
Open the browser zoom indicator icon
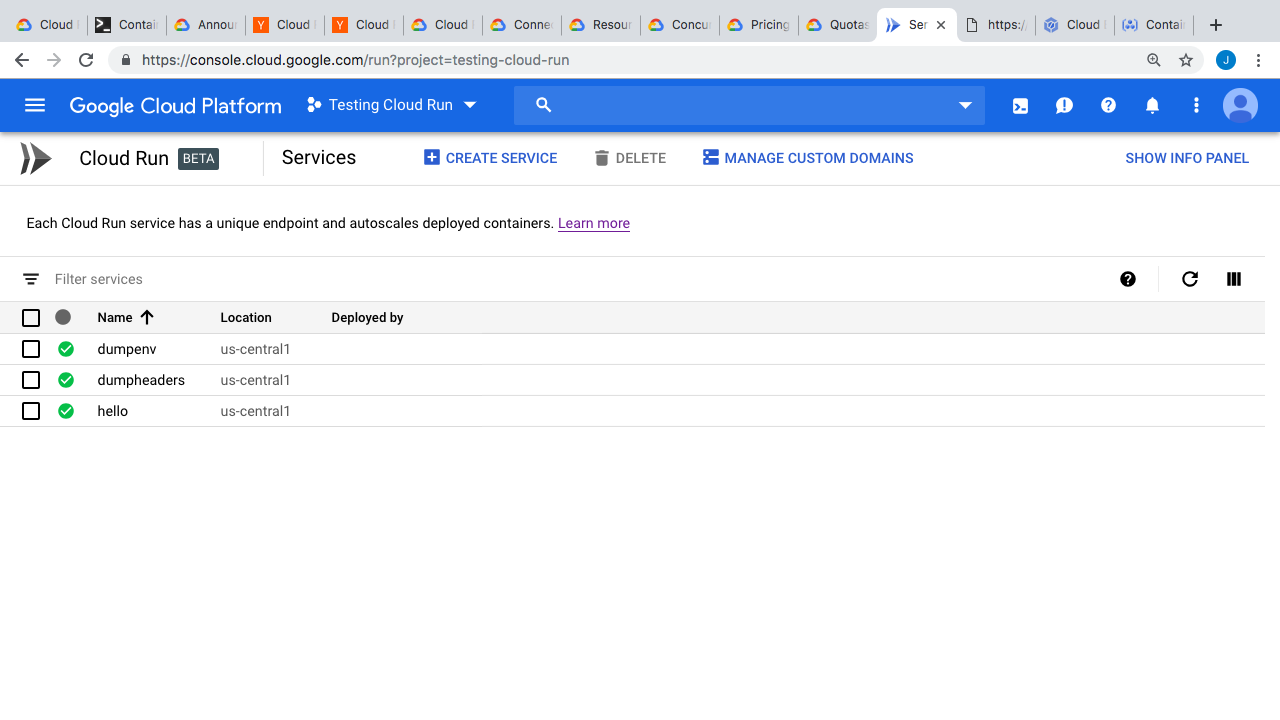click(1154, 60)
